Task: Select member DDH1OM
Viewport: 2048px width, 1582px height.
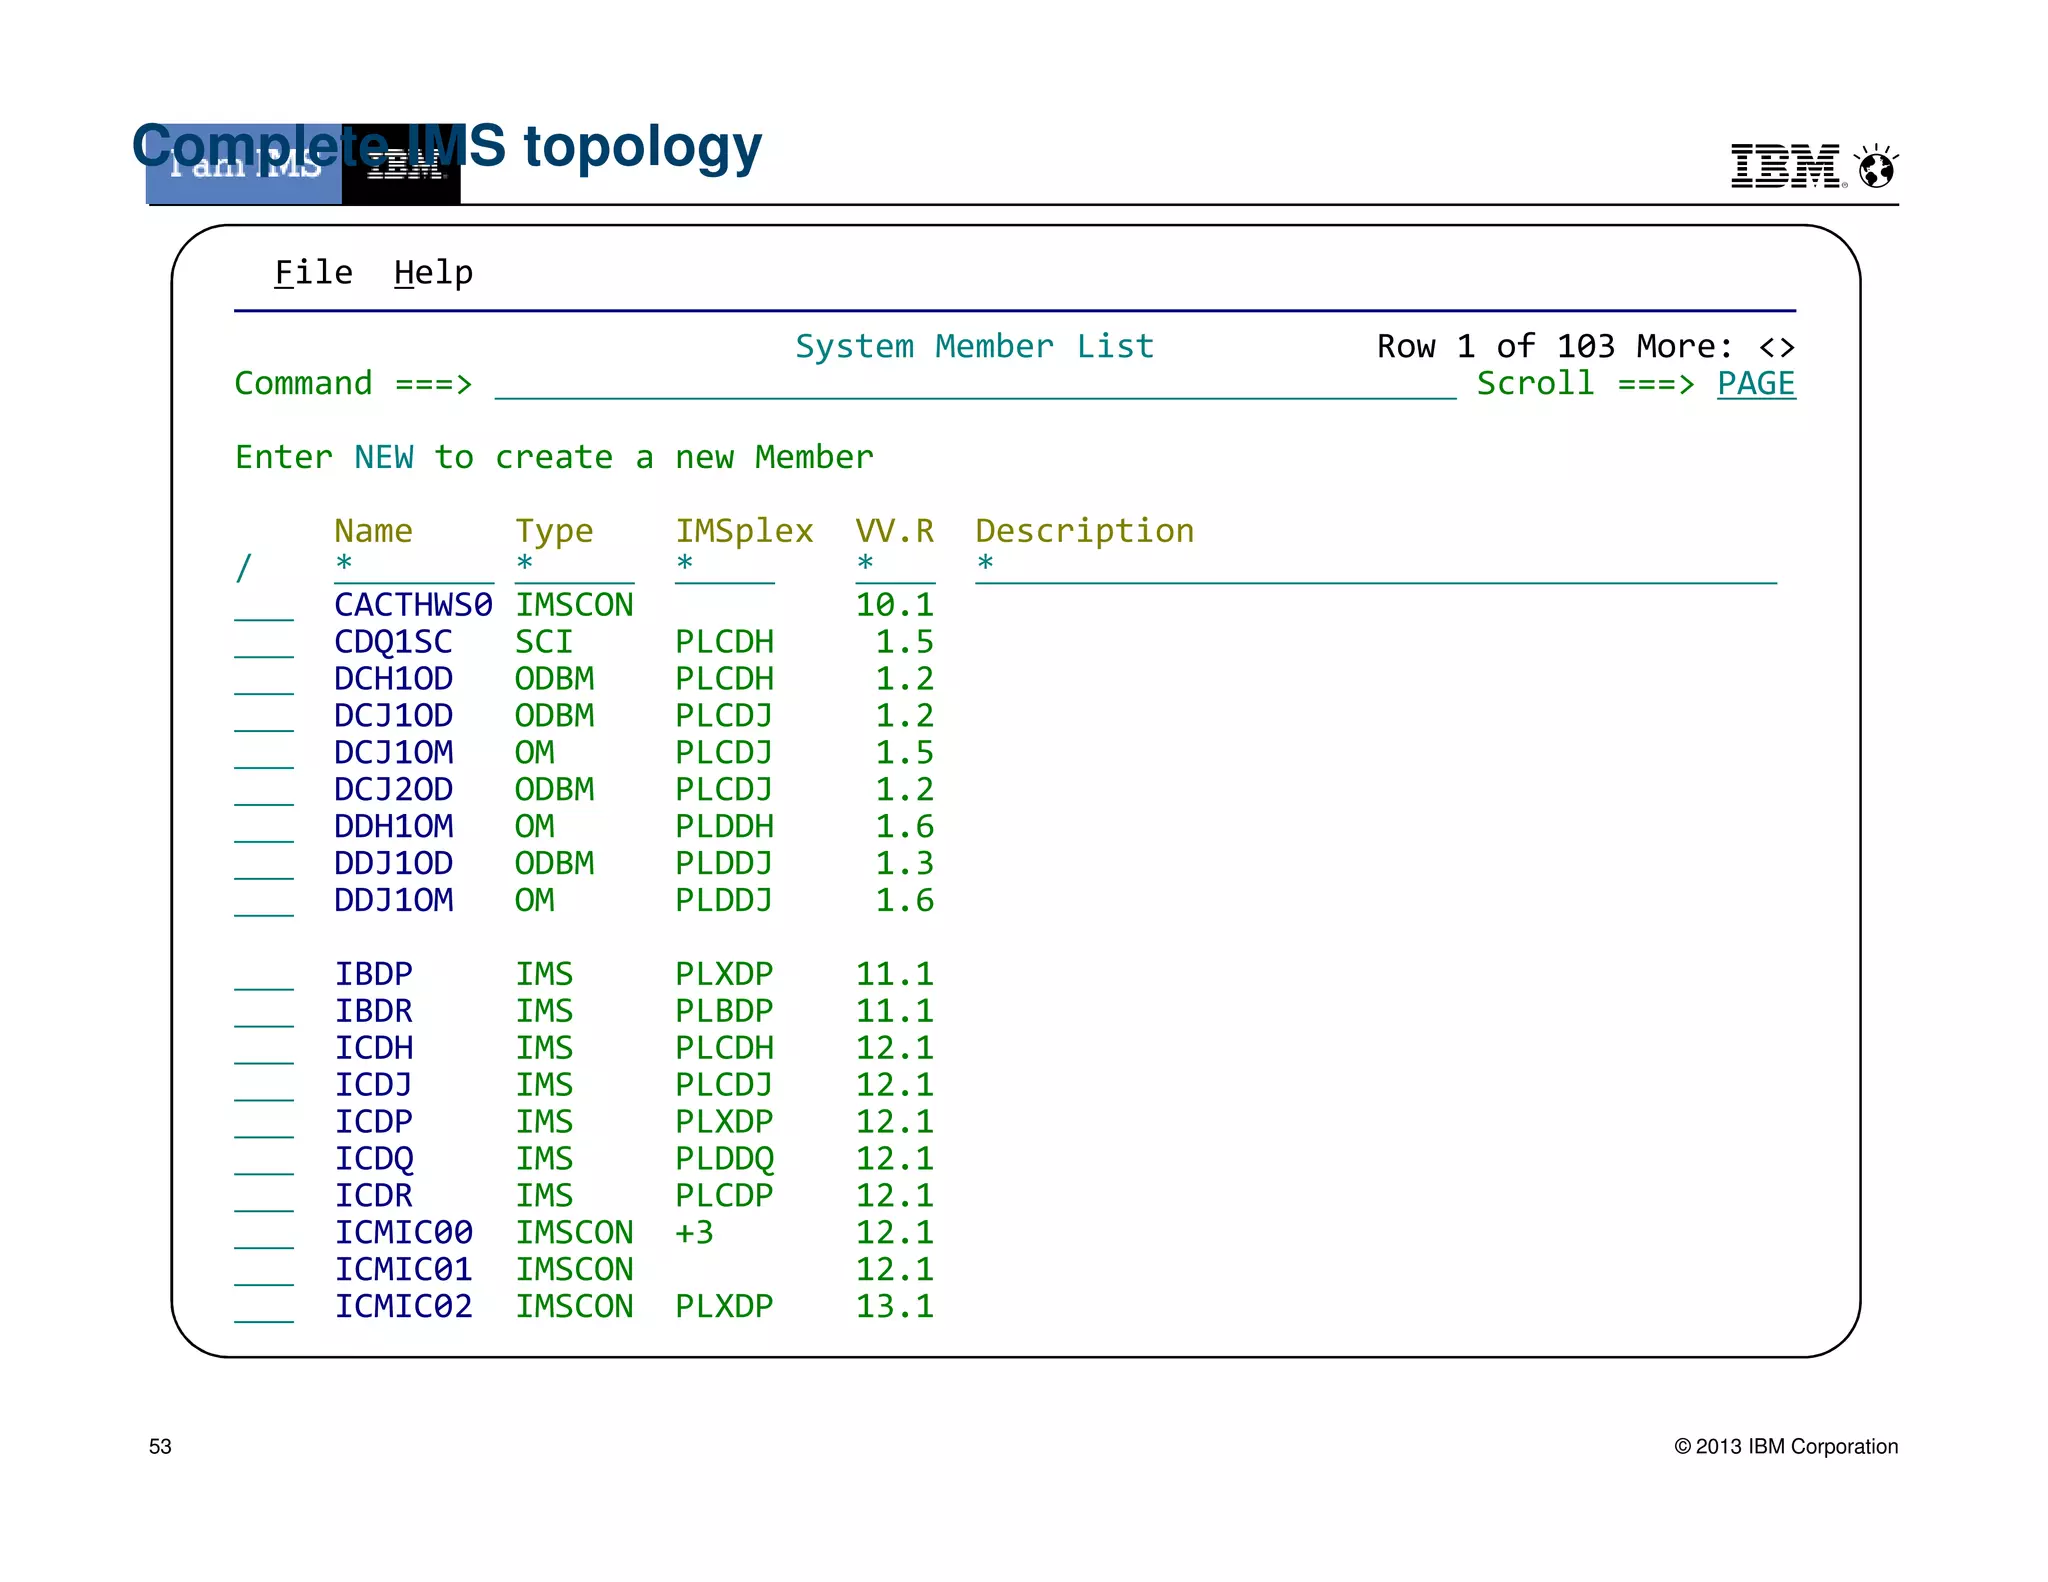Action: click(393, 827)
